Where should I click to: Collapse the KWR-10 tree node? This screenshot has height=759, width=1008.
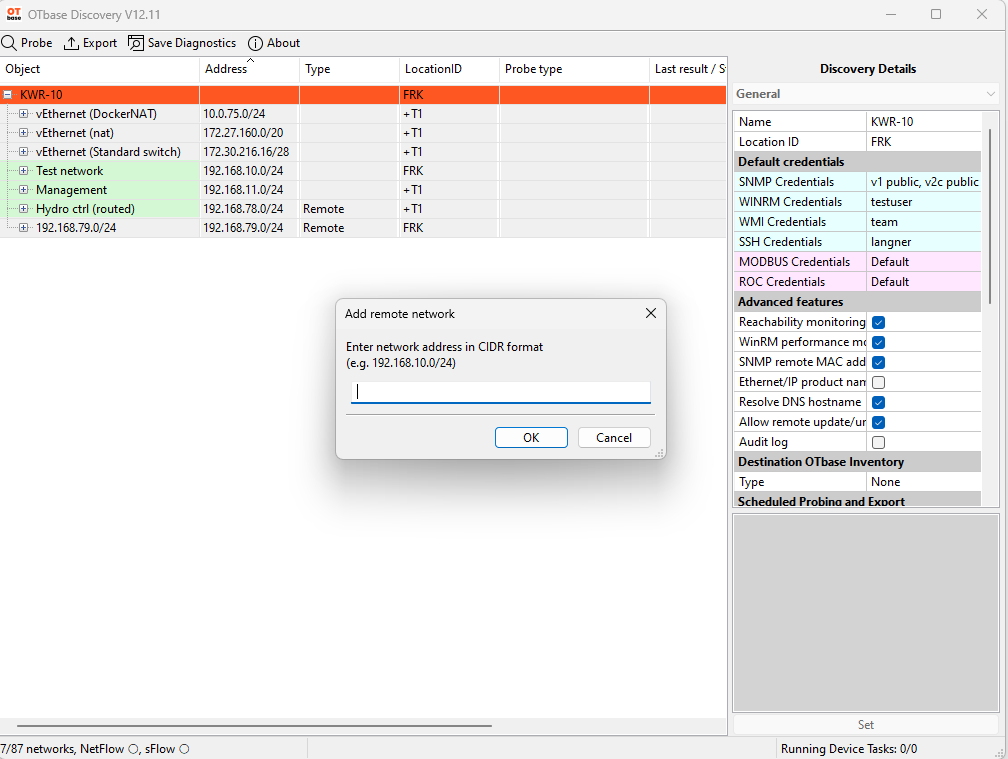pyautogui.click(x=8, y=94)
